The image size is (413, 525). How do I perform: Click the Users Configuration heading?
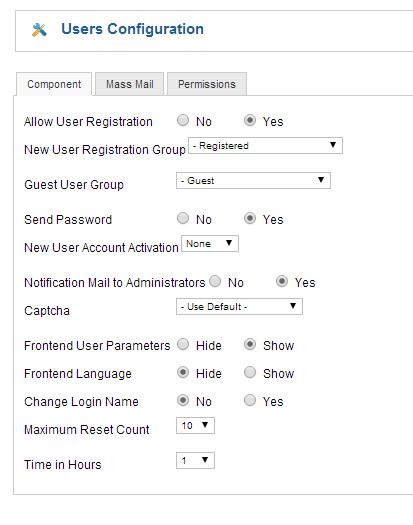(133, 29)
